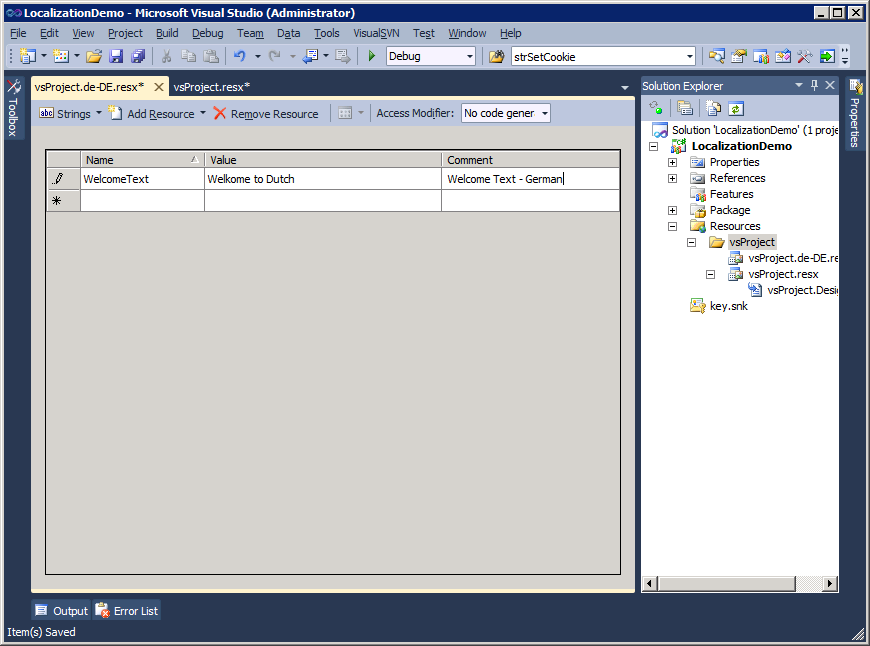Open the Properties Window toolbar icon
870x646 pixels.
(739, 56)
